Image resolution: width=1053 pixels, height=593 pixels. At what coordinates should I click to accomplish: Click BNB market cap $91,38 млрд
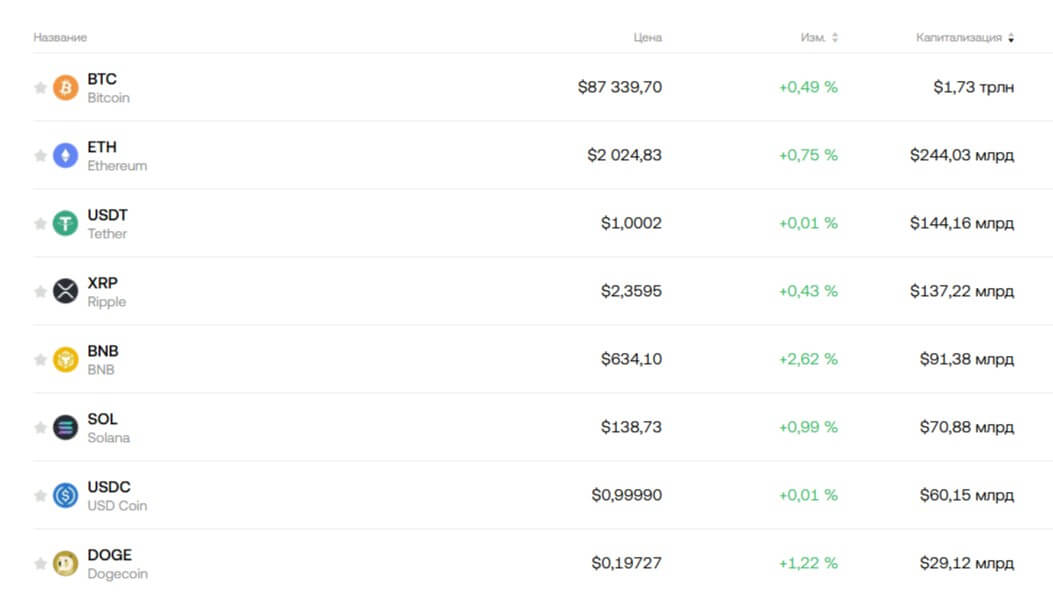(966, 360)
